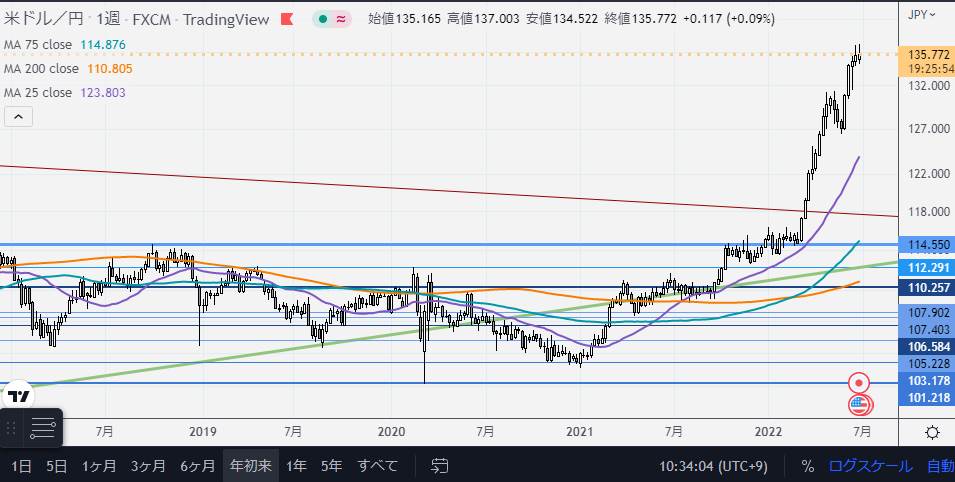Select the 1日 time range

point(21,466)
